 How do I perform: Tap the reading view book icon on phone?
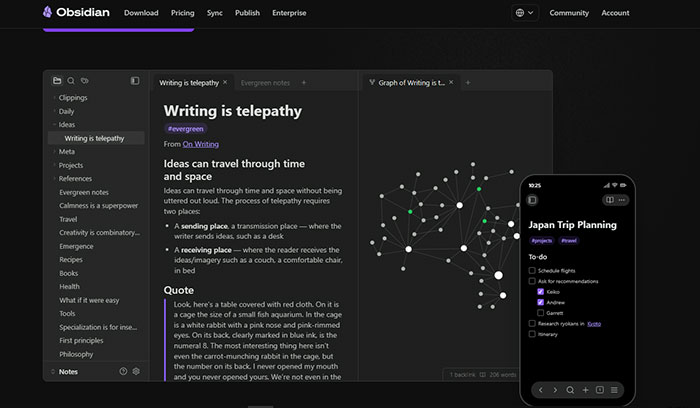(x=610, y=200)
